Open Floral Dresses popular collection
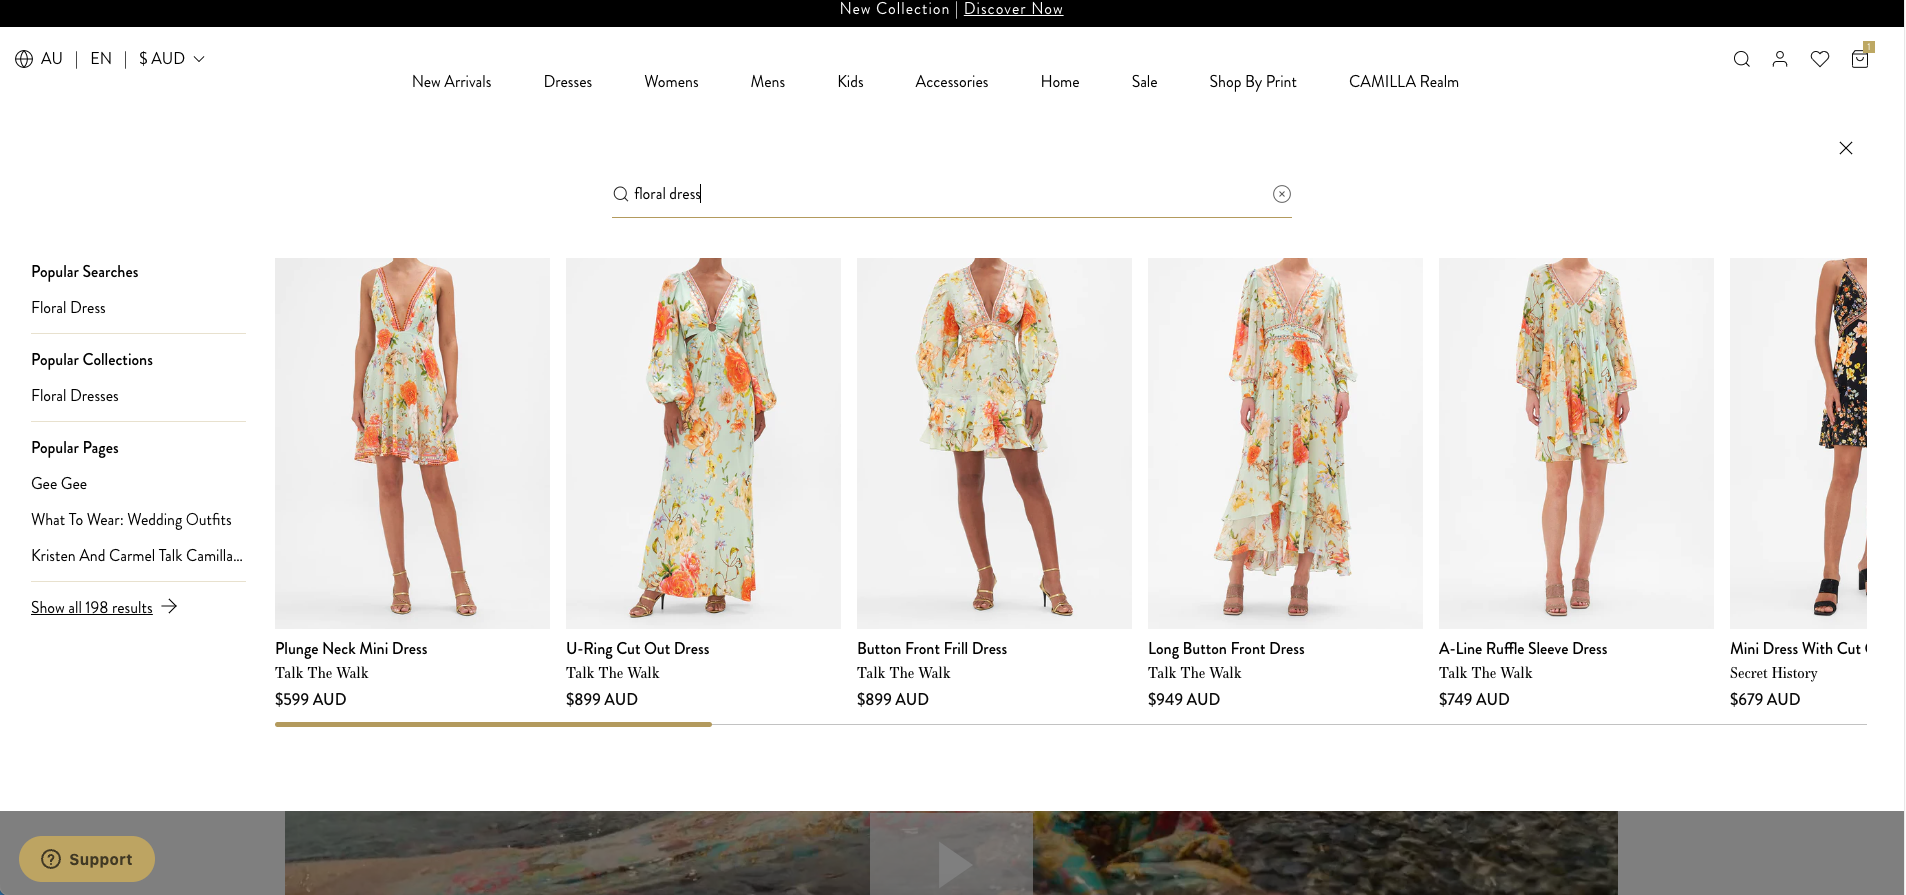Screen dimensions: 1906x895 click(75, 396)
